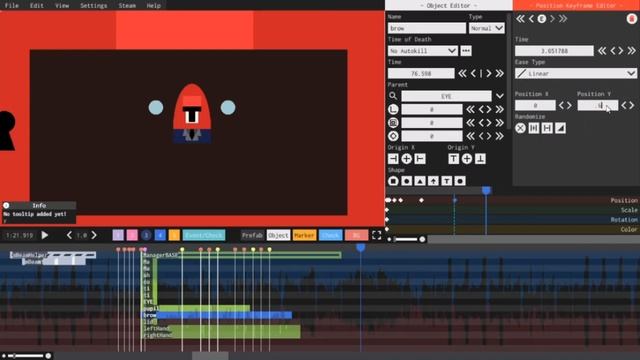Select the triangle shape
This screenshot has height=360, width=640.
[420, 181]
